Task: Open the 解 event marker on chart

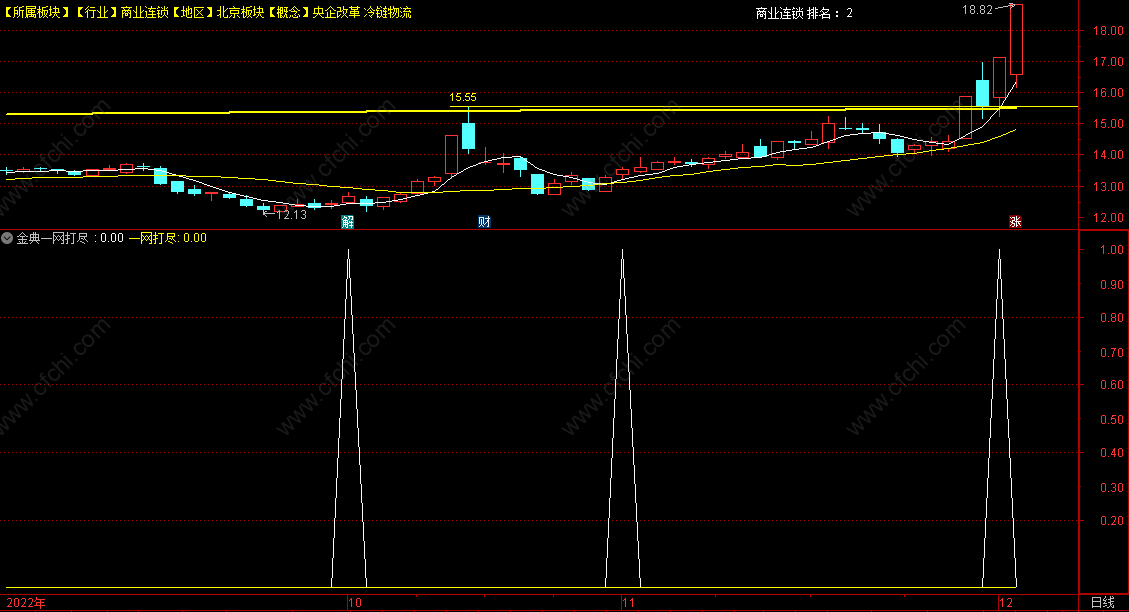Action: coord(348,222)
